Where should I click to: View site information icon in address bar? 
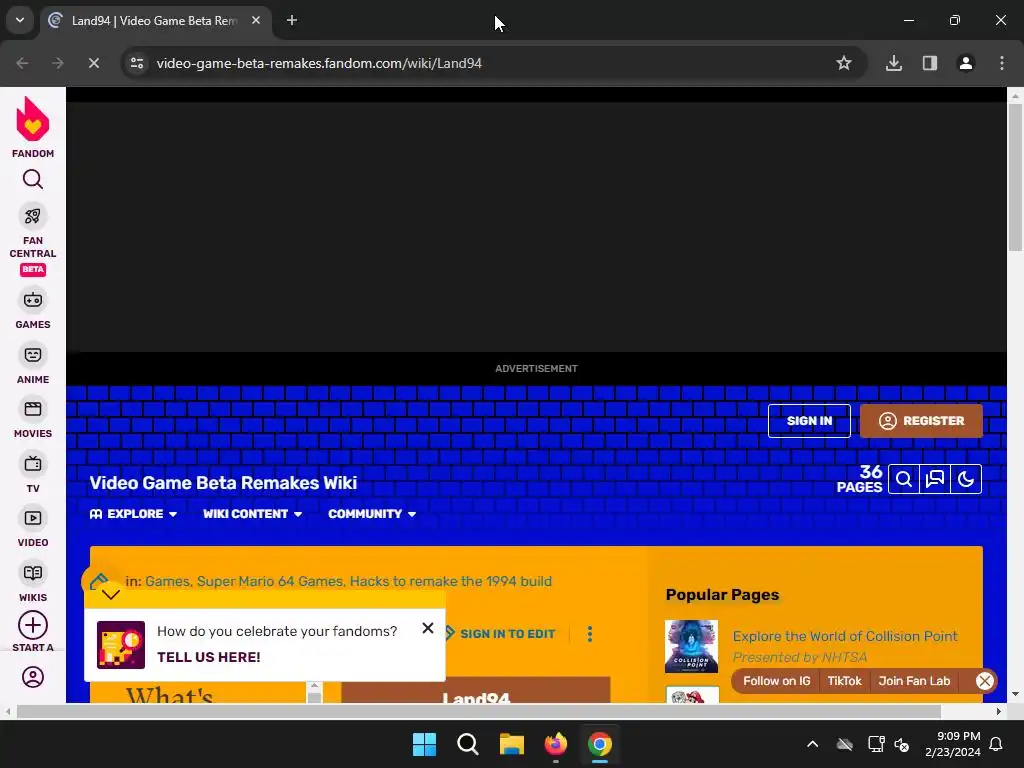coord(137,63)
